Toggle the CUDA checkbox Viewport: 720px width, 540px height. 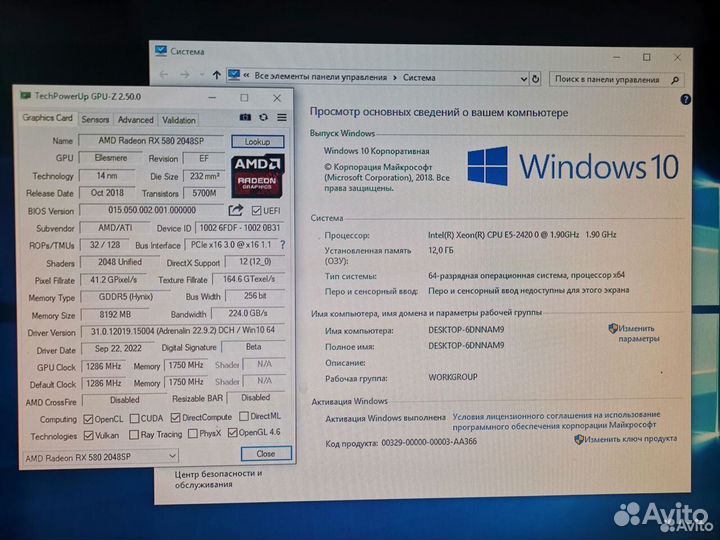coord(135,418)
